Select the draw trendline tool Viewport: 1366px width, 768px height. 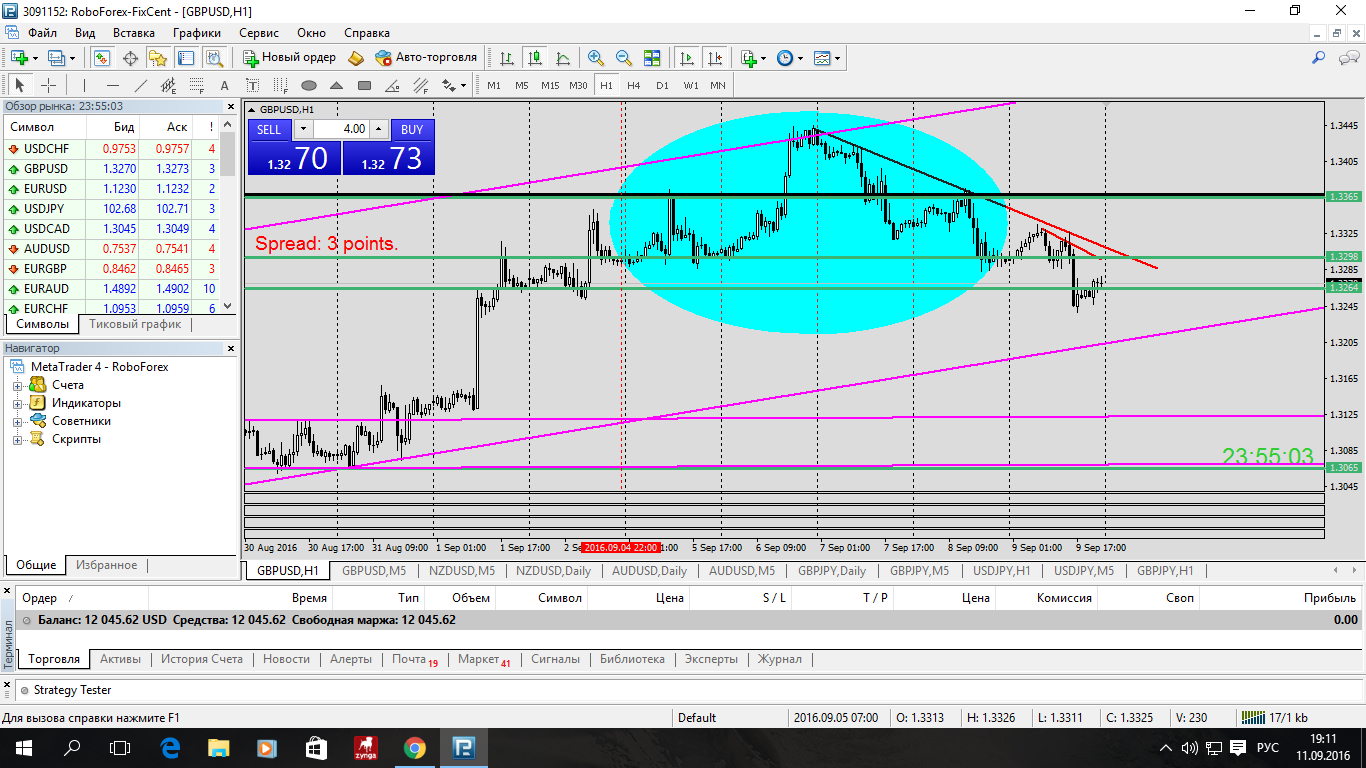click(x=141, y=85)
